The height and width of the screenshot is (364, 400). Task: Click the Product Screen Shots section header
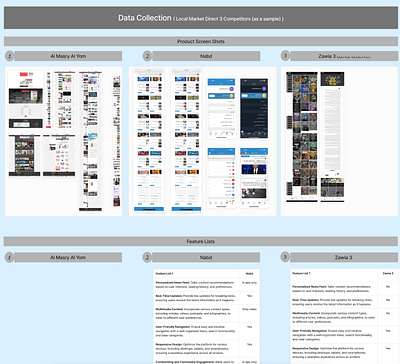201,41
